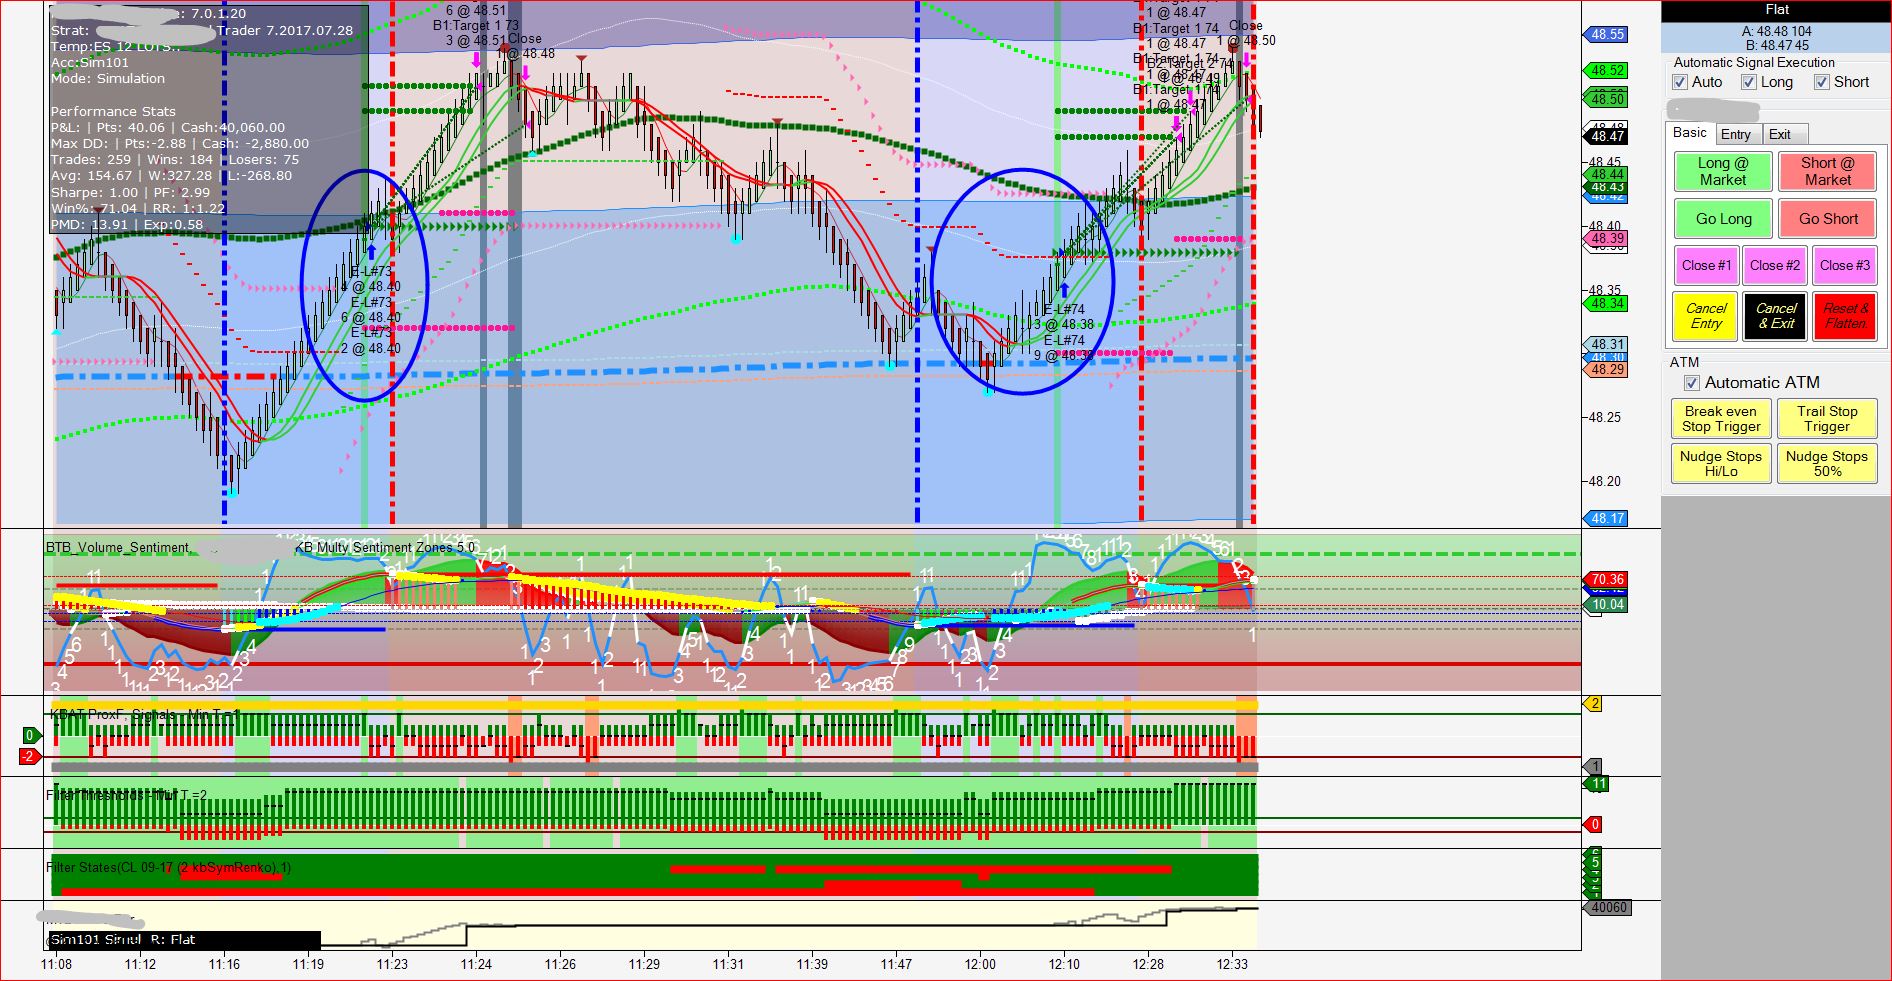Click the Nudge Stops Hi/Lo button

tap(1721, 464)
